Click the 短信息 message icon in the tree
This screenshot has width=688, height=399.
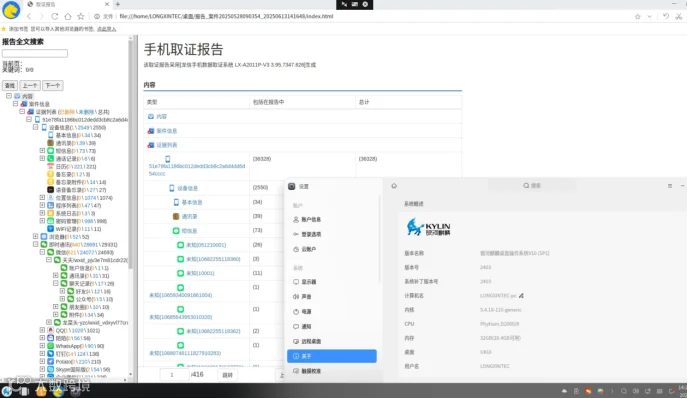[x=50, y=151]
